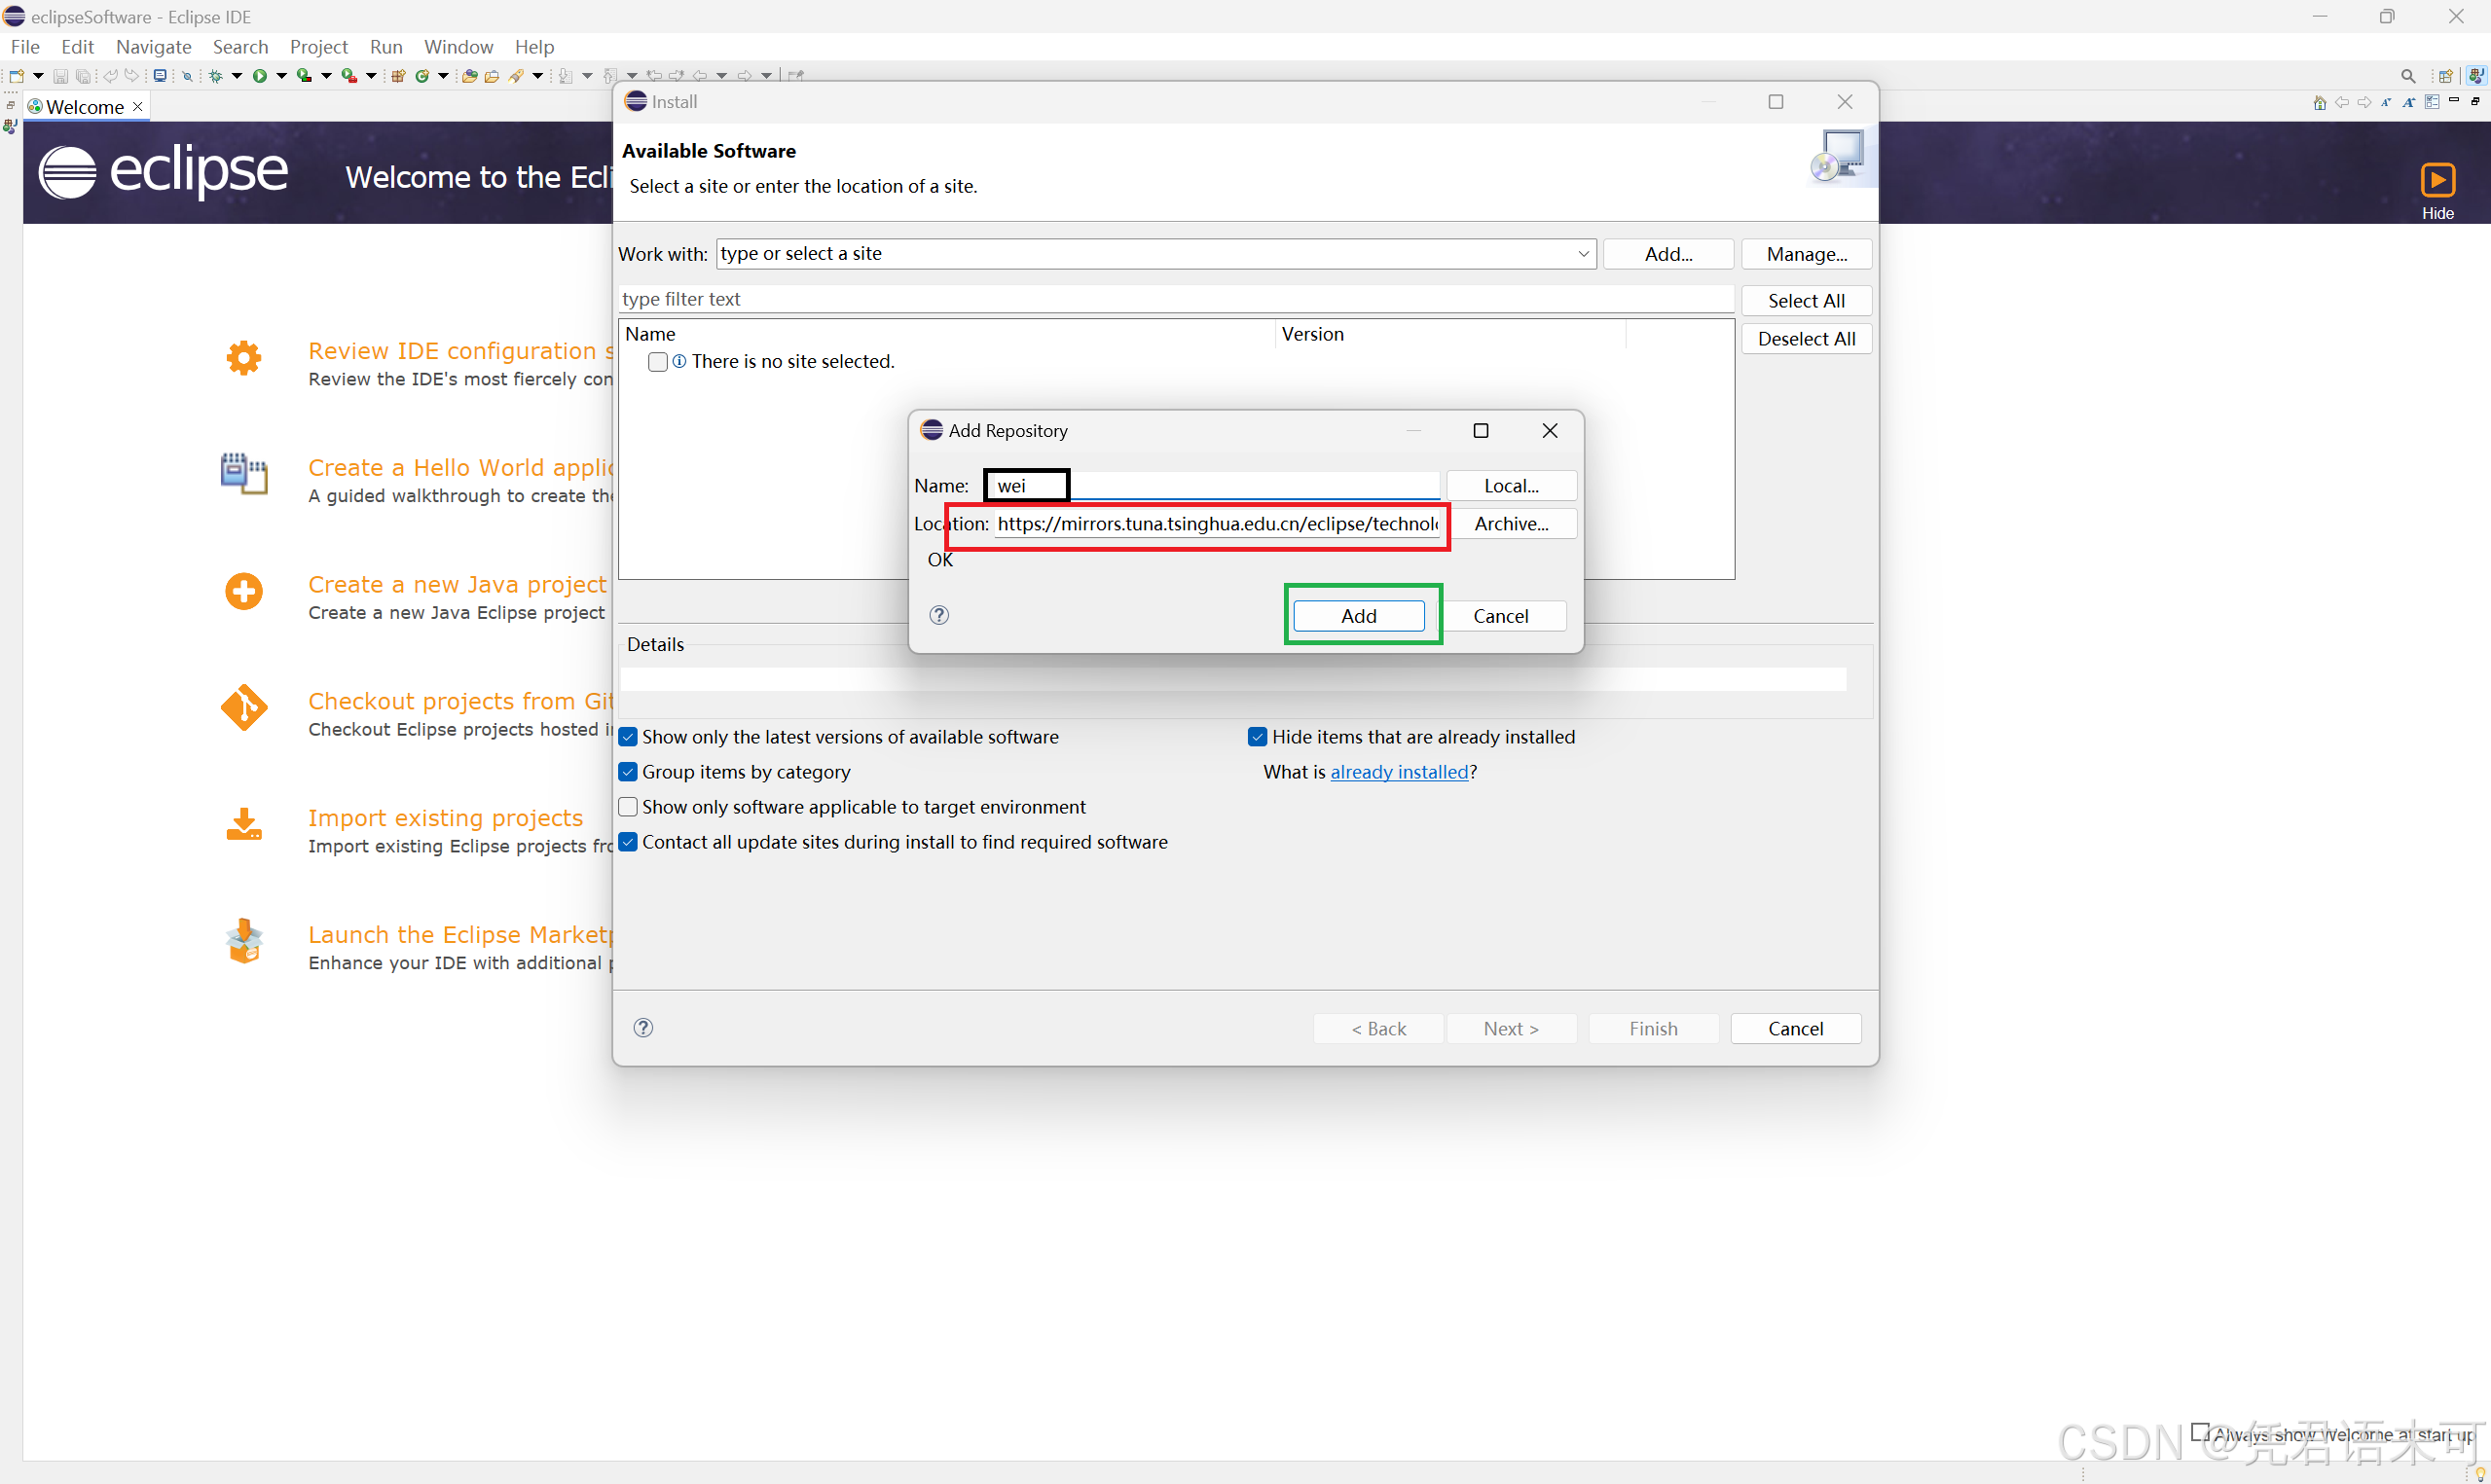
Task: Click the Add button in Add Repository
Action: pyautogui.click(x=1357, y=615)
